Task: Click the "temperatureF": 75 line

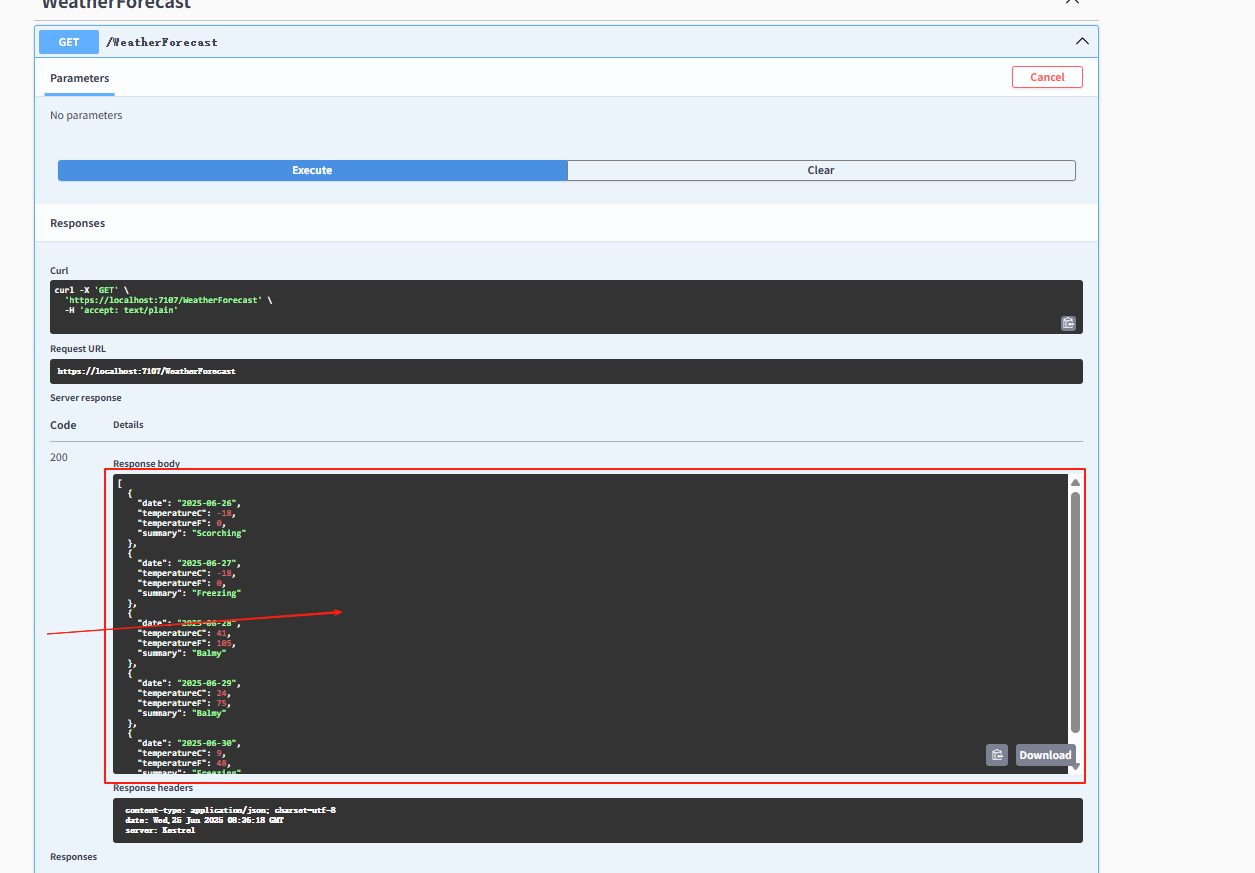Action: coord(184,703)
